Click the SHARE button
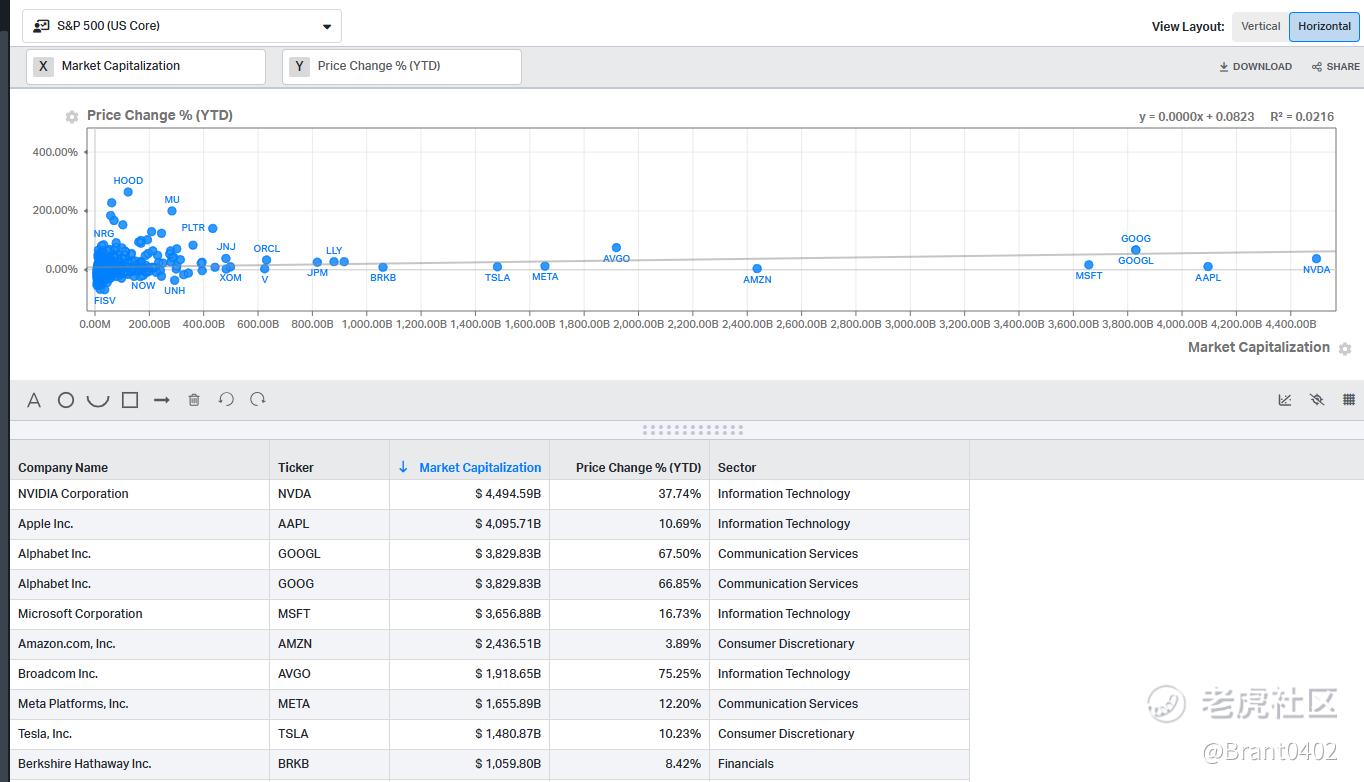The image size is (1364, 782). pos(1336,67)
